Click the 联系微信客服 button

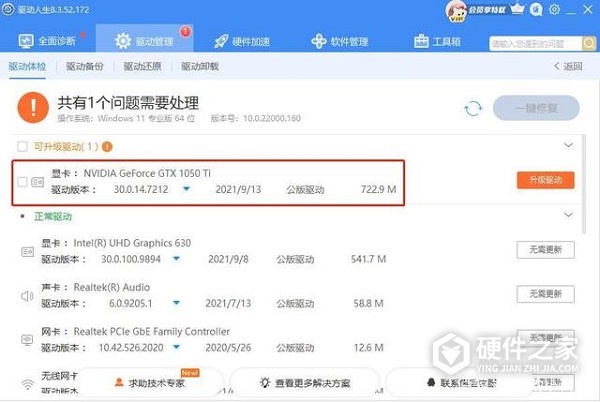pyautogui.click(x=461, y=382)
